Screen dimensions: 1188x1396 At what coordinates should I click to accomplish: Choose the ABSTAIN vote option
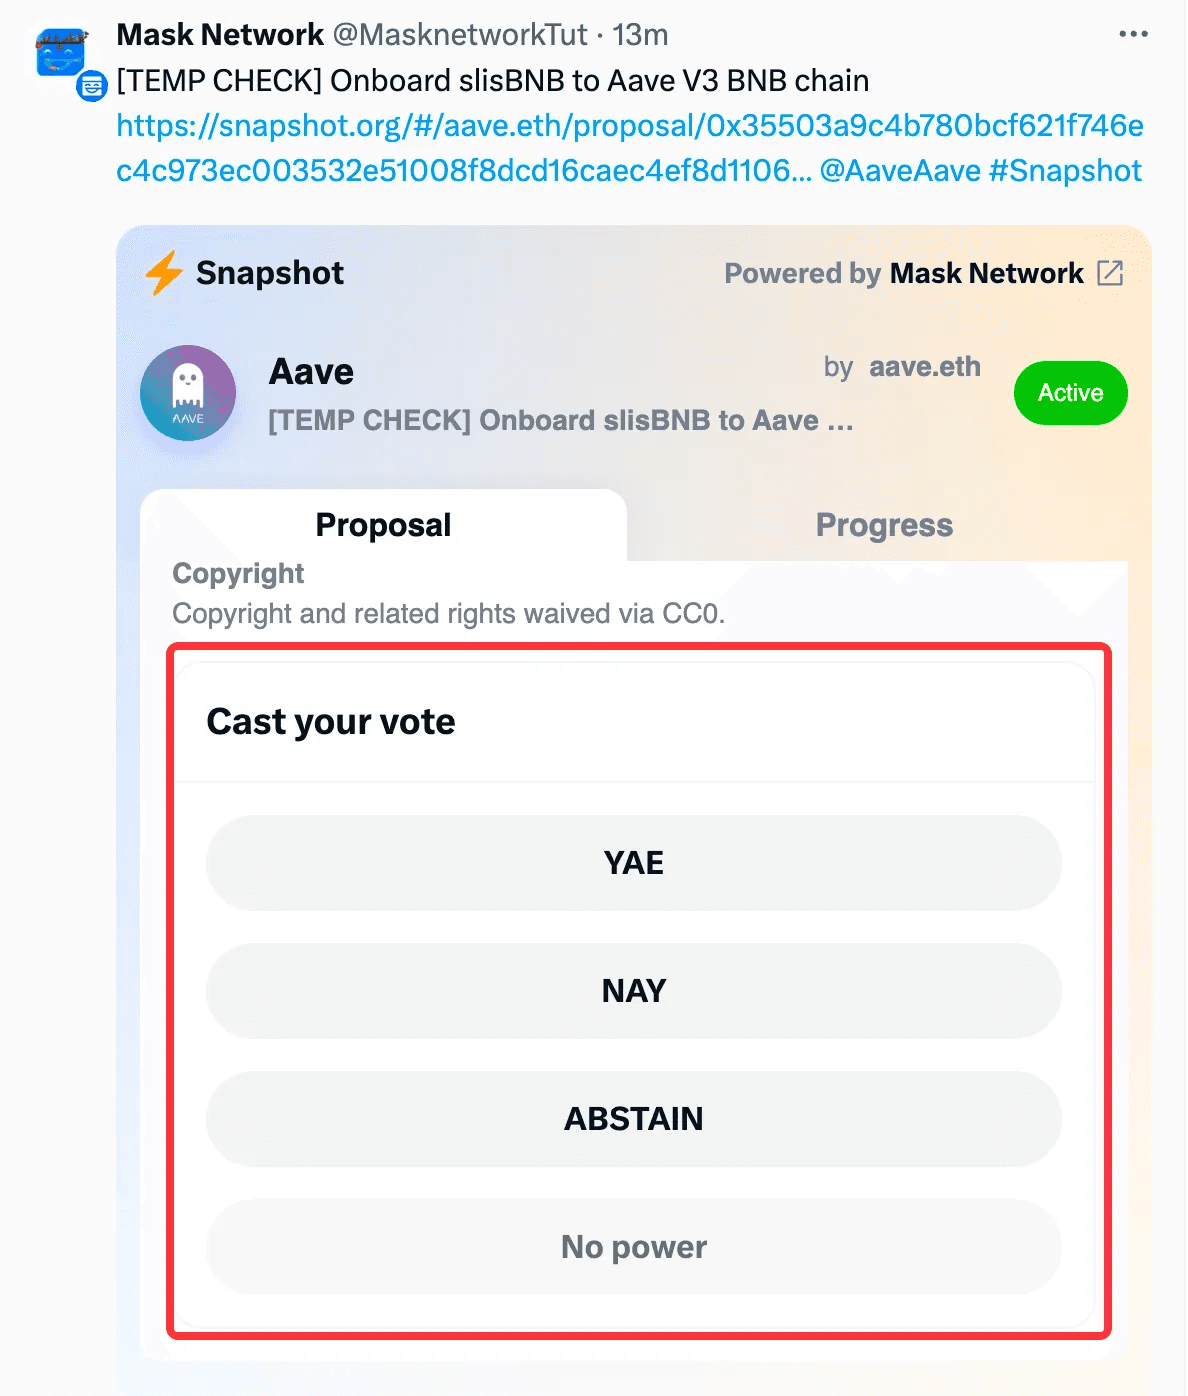pyautogui.click(x=633, y=1119)
